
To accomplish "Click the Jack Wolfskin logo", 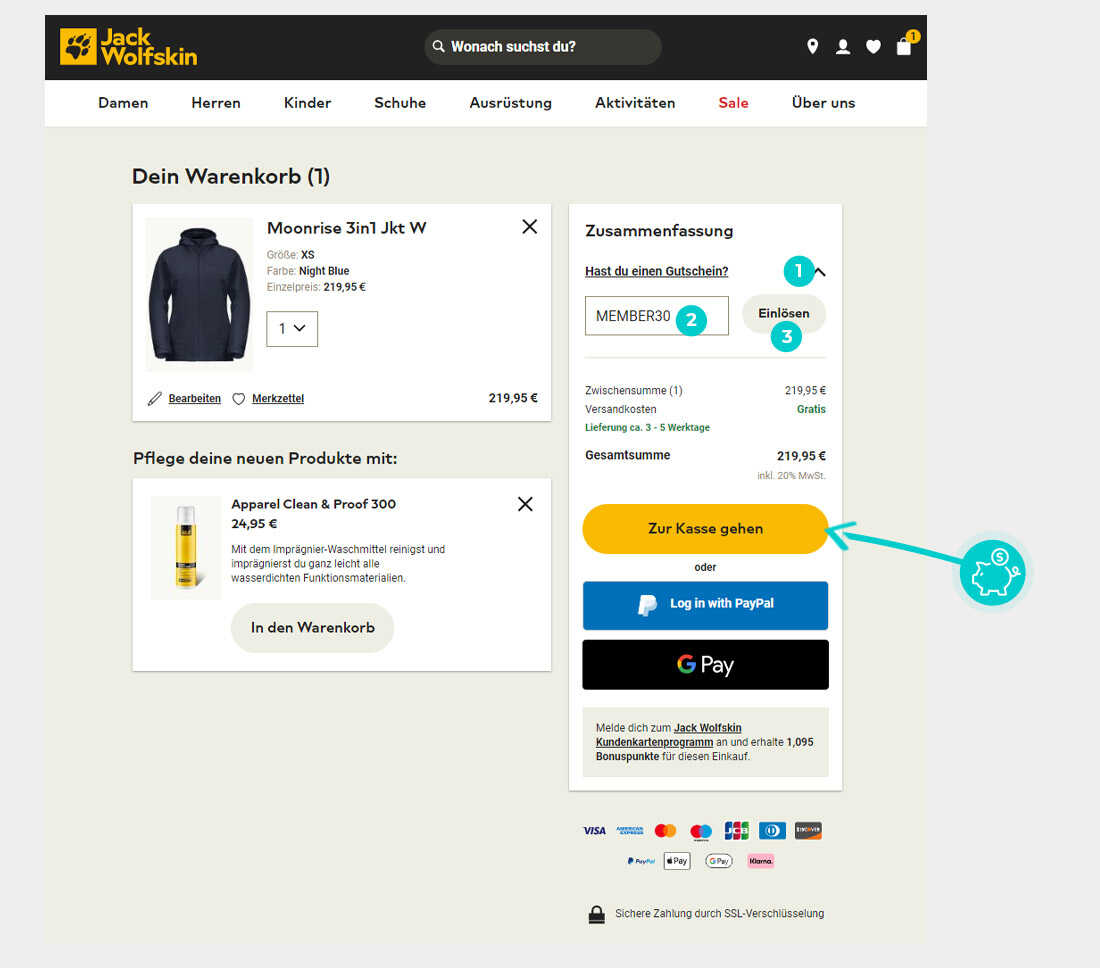I will coord(128,47).
